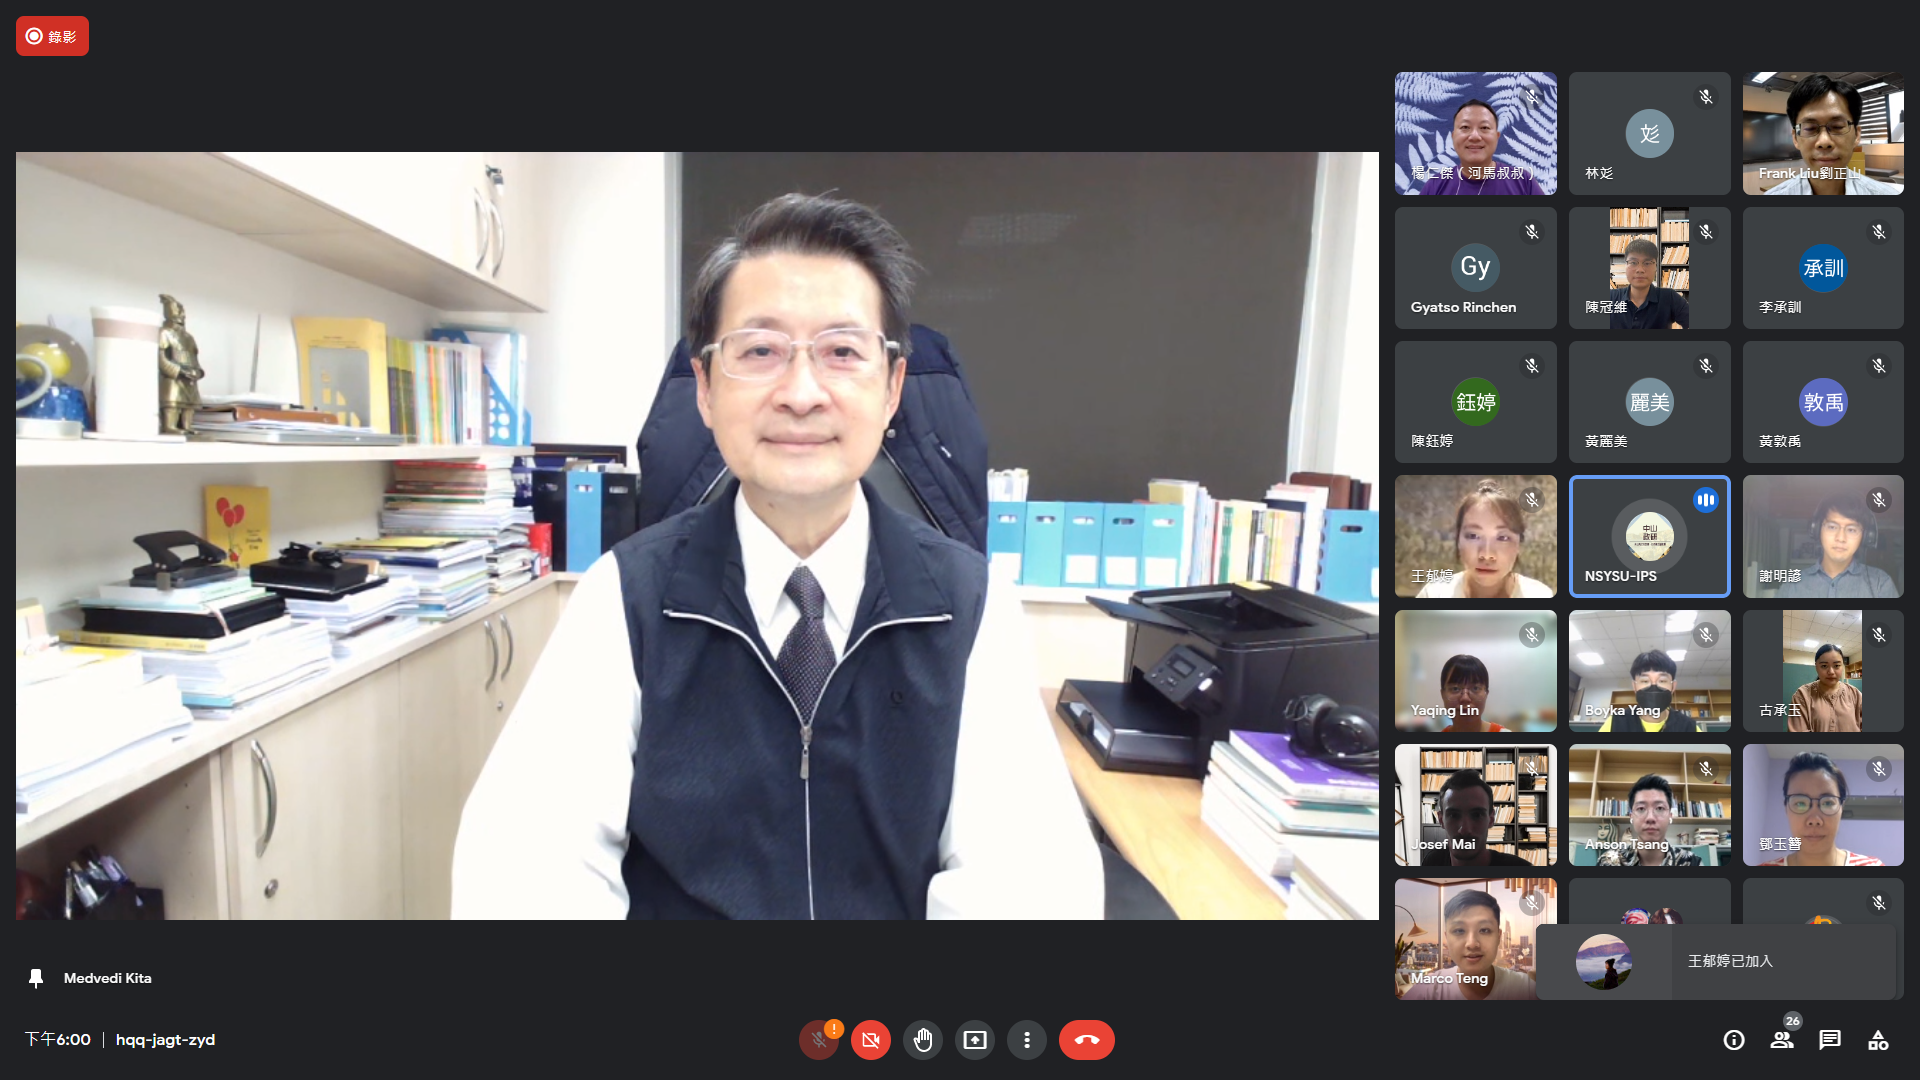Image resolution: width=1920 pixels, height=1080 pixels.
Task: Click the present screen icon
Action: tap(975, 1040)
